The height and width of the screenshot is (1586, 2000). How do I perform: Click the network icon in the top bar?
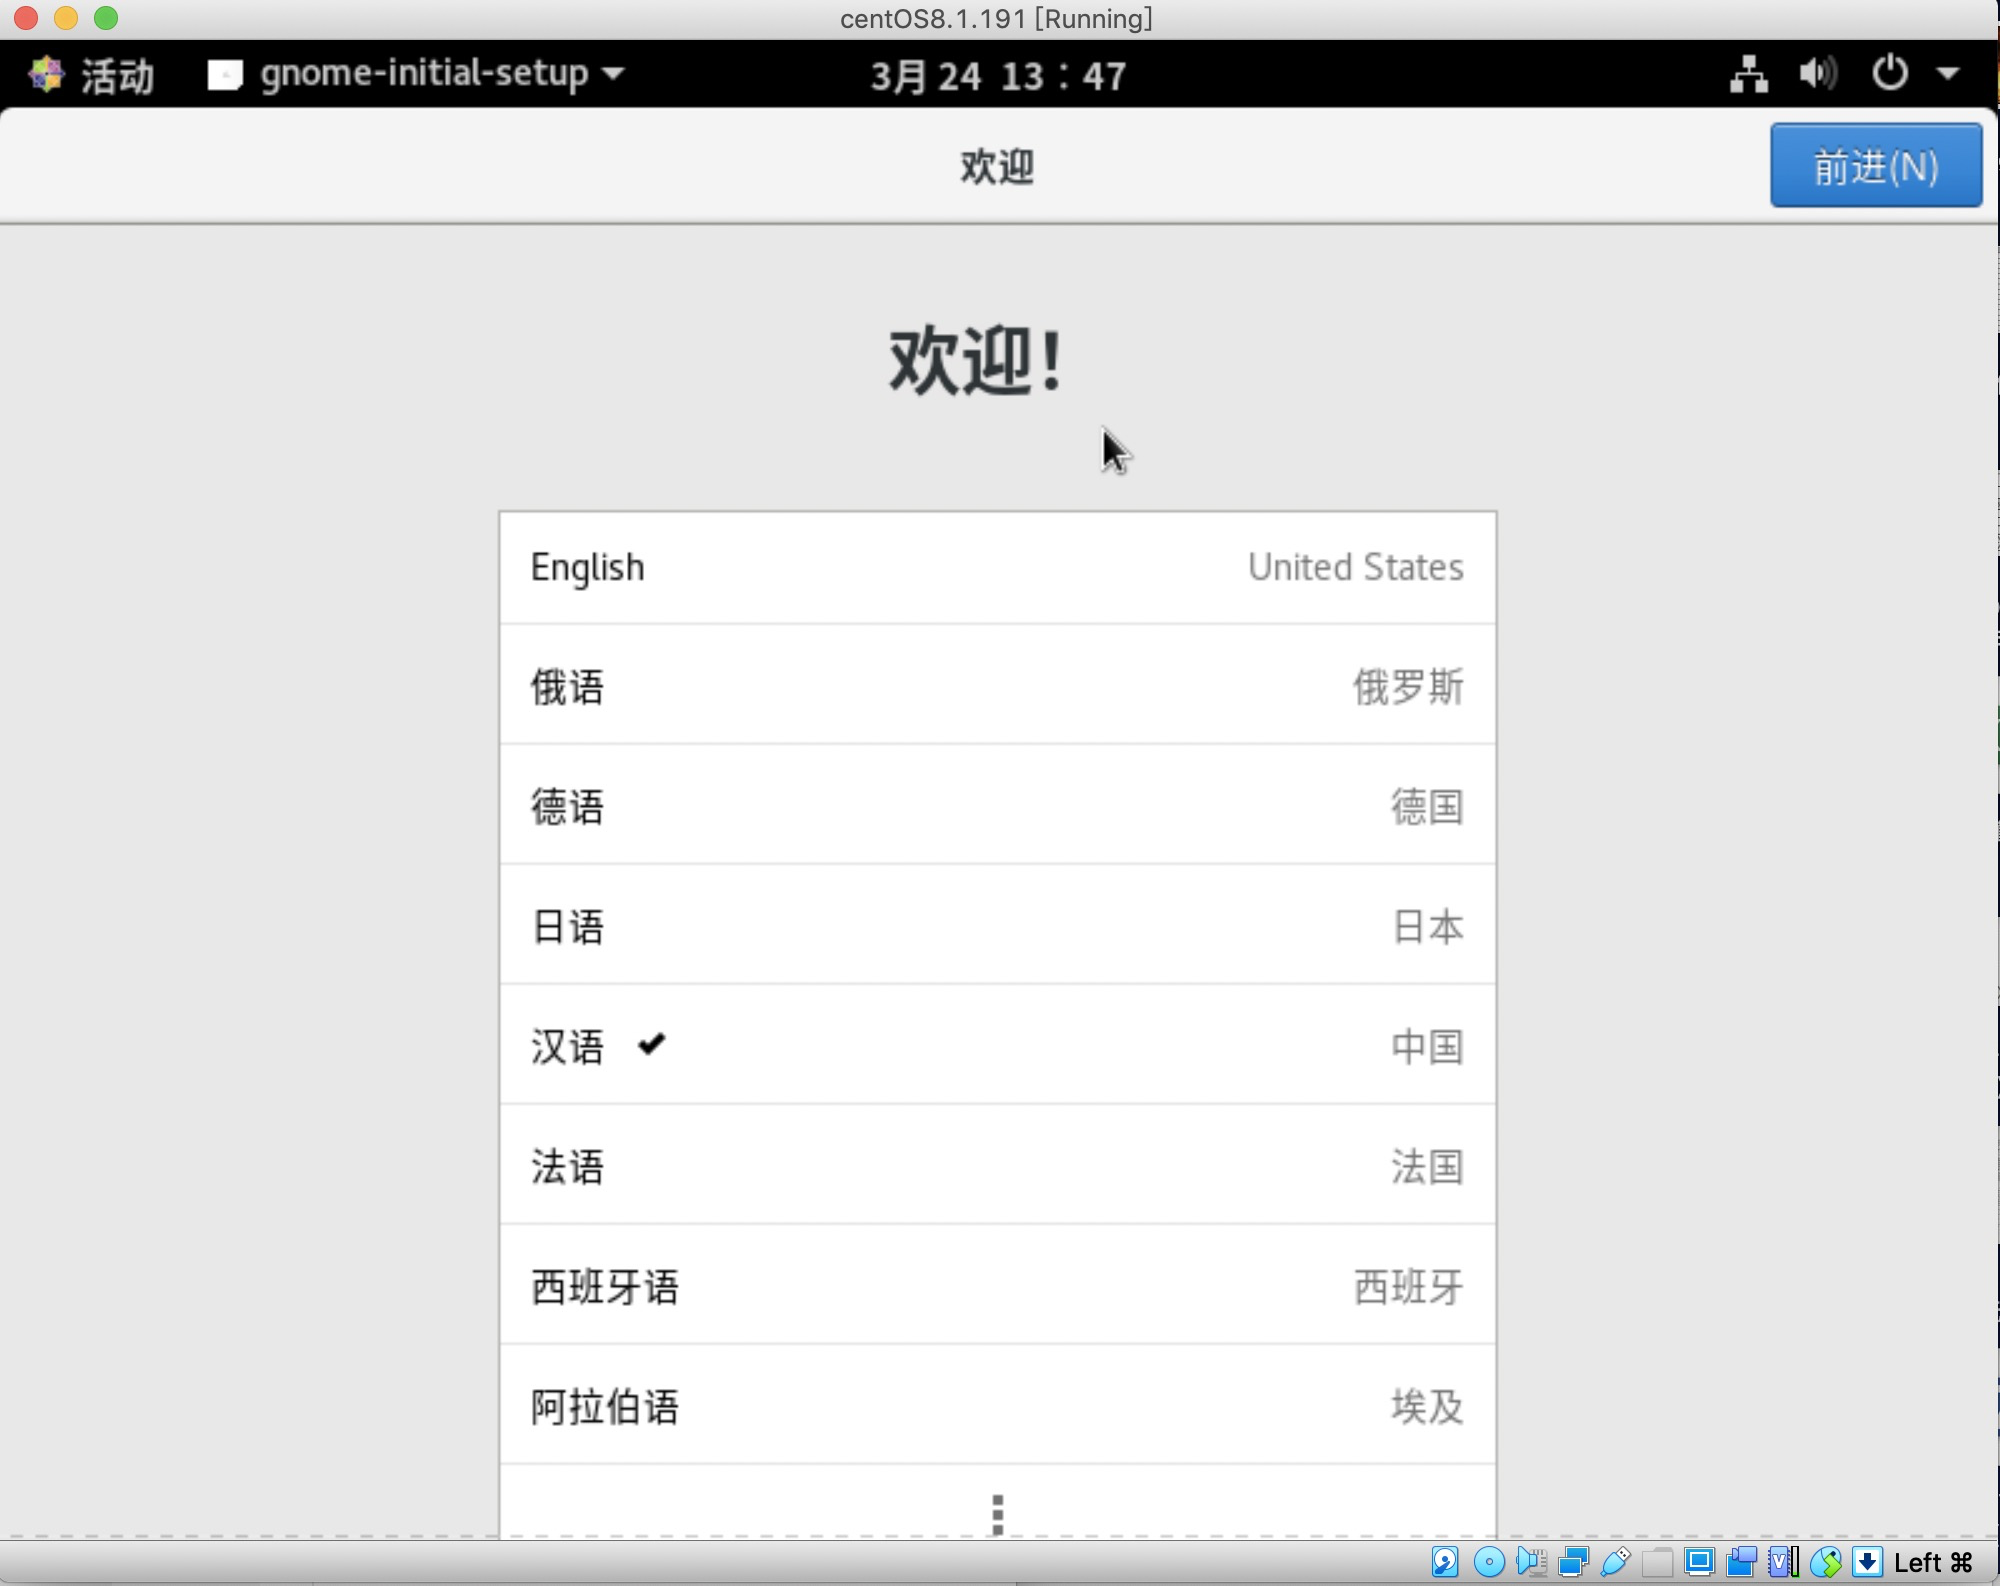pos(1748,74)
